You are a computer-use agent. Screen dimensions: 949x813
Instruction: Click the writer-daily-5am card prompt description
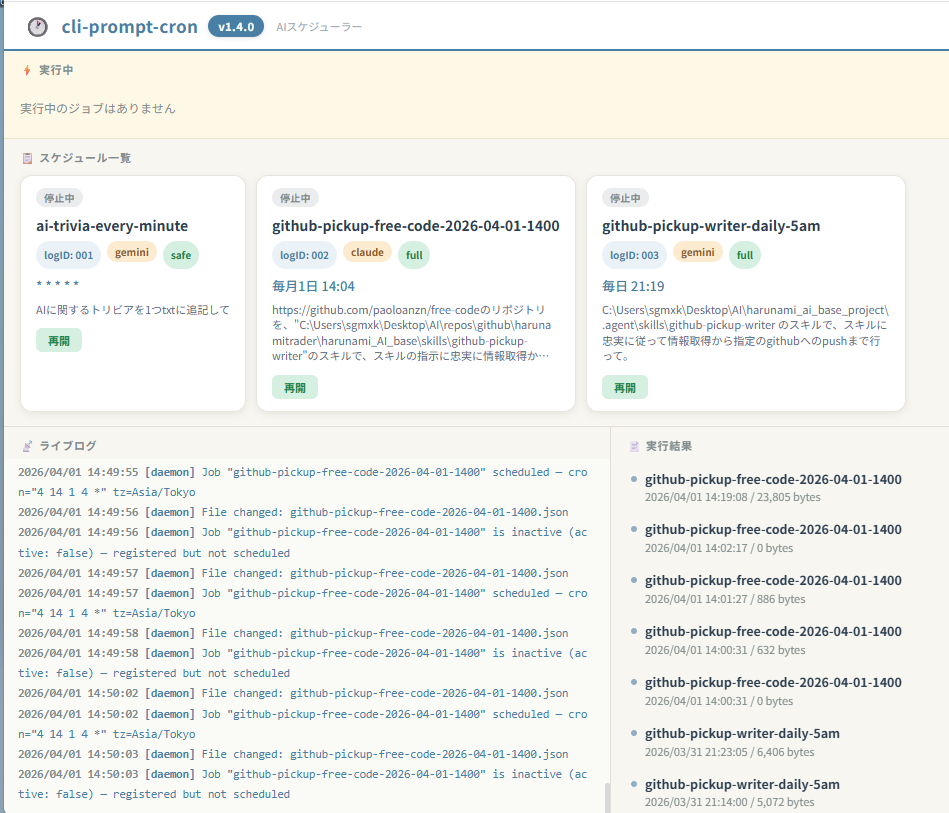tap(745, 333)
